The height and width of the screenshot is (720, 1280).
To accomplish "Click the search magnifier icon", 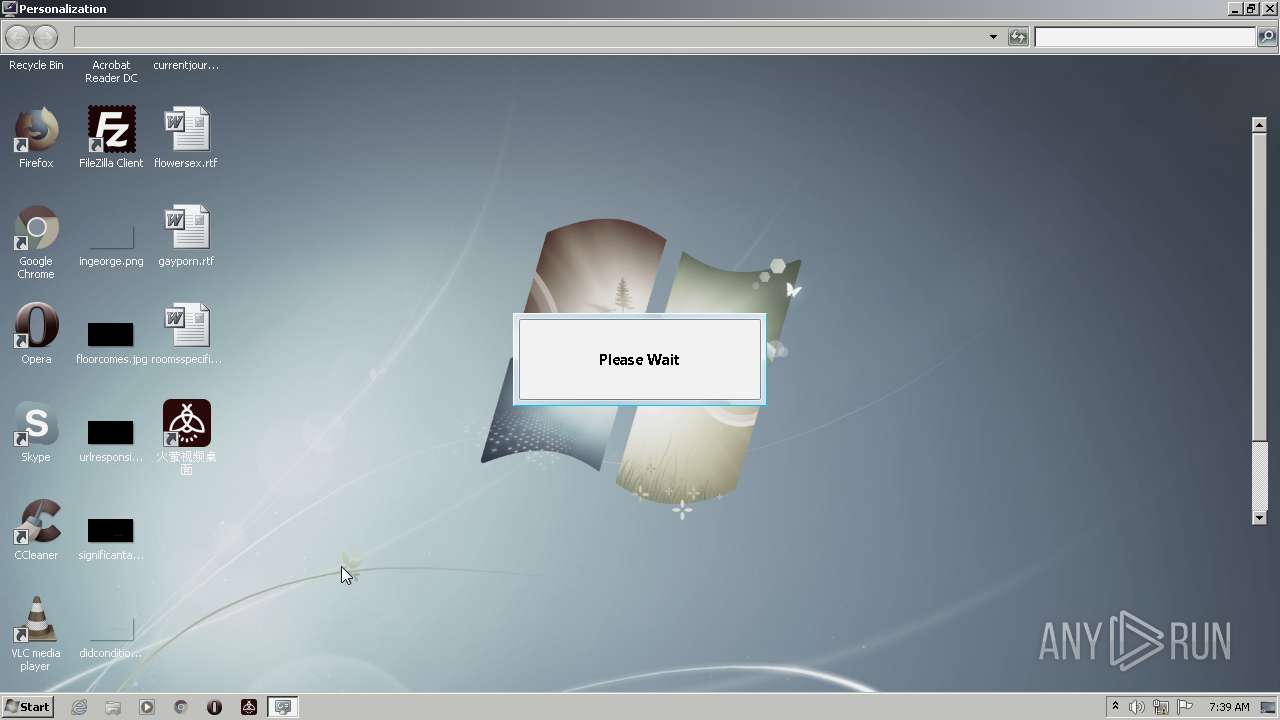I will coord(1266,37).
